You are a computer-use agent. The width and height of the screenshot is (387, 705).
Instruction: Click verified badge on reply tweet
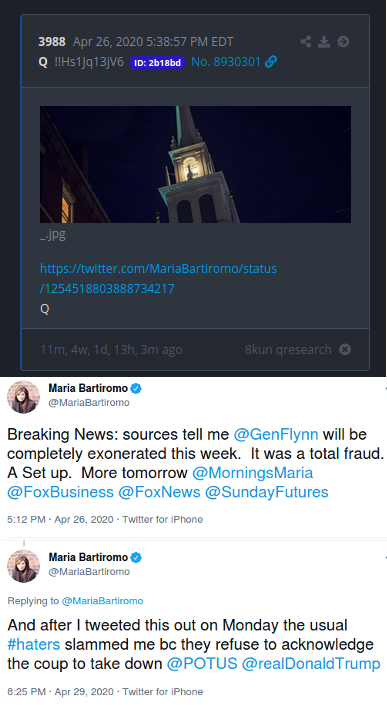(x=136, y=558)
